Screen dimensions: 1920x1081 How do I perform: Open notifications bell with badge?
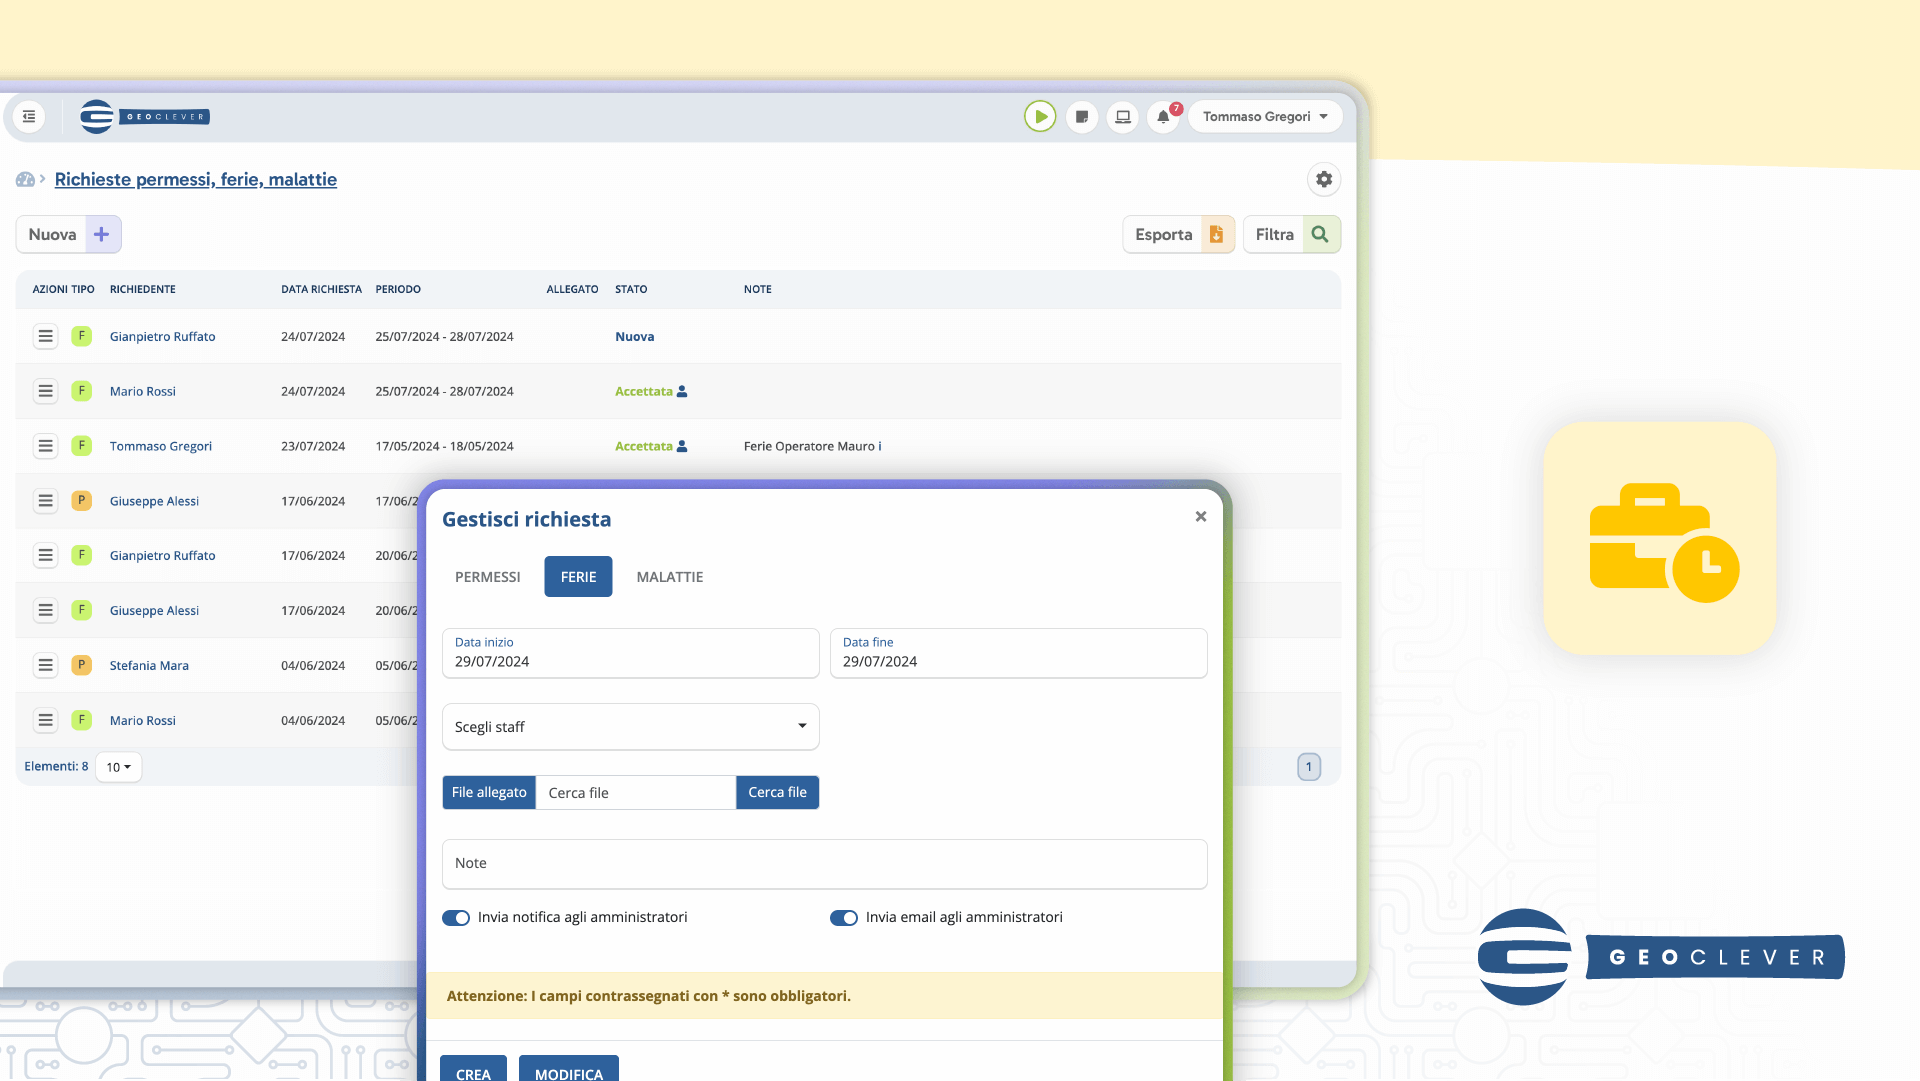tap(1164, 117)
